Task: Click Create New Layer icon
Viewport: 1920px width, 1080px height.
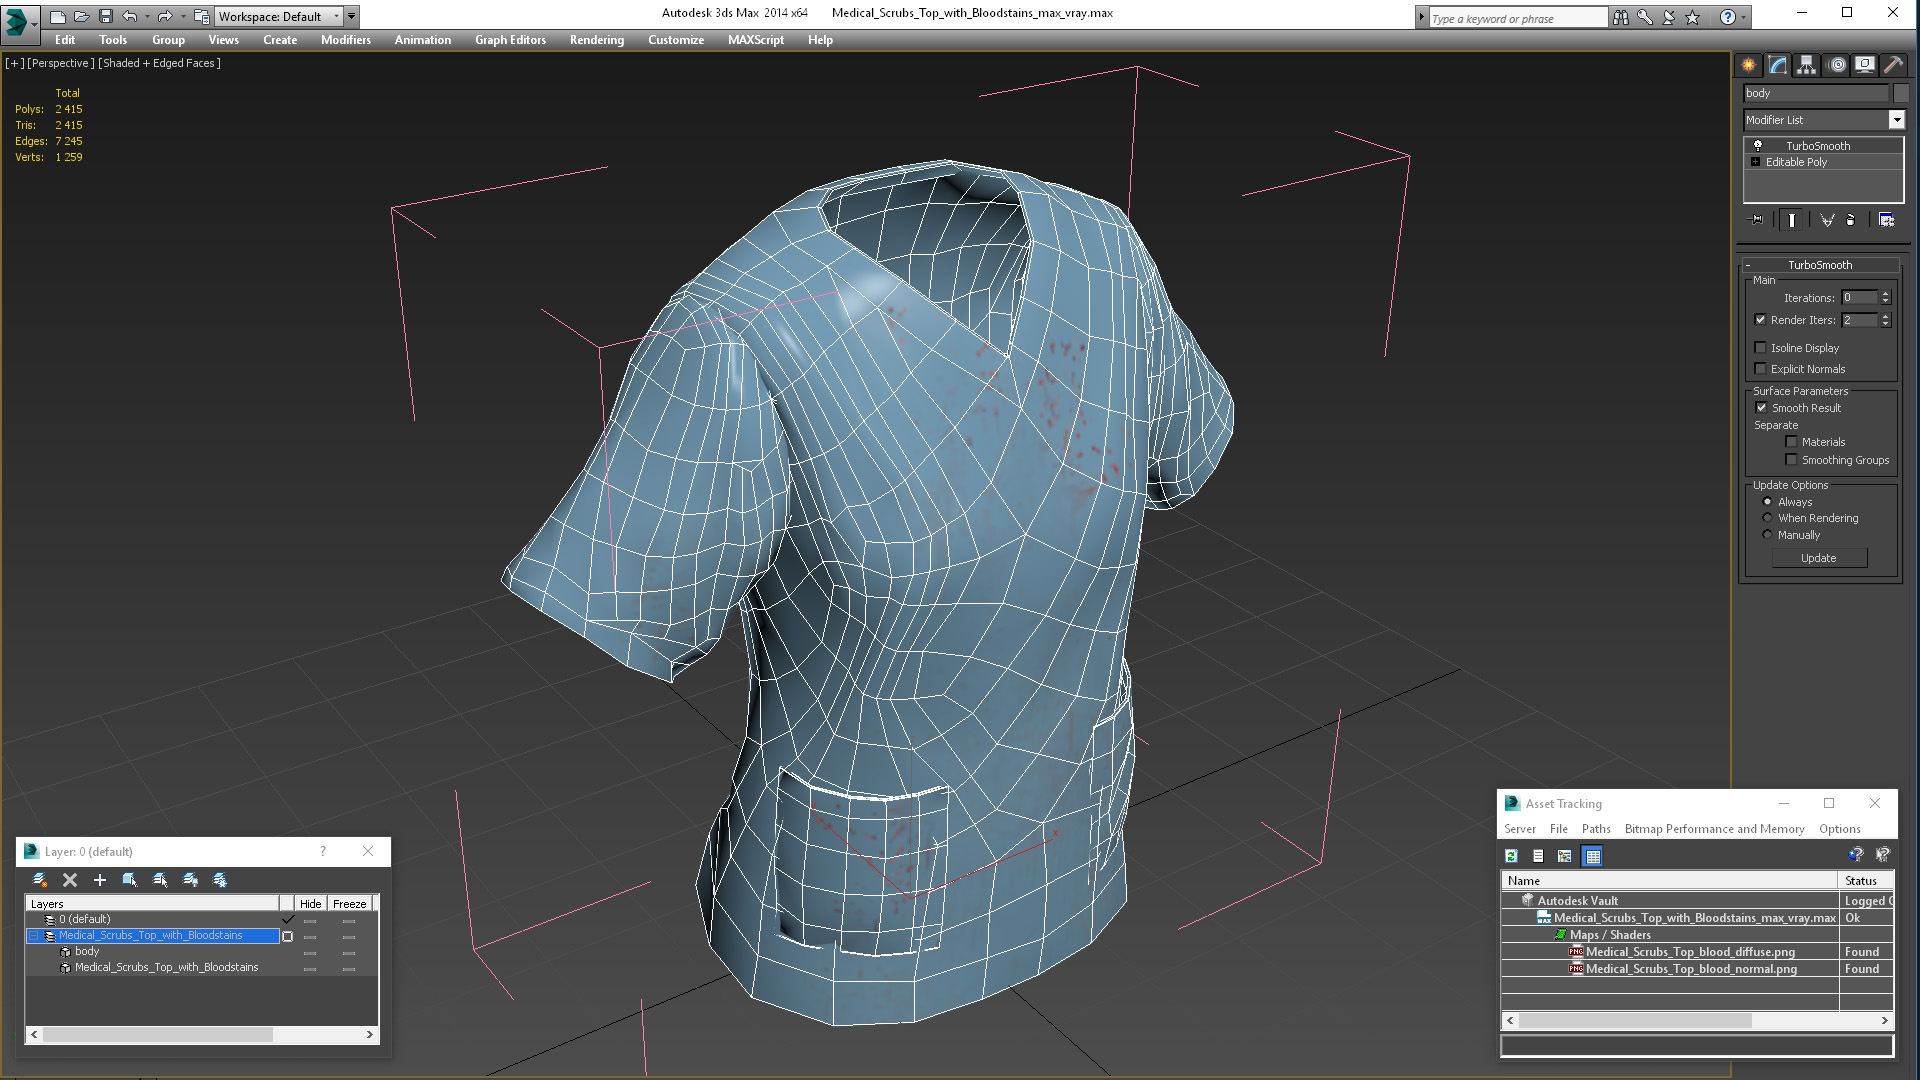Action: pyautogui.click(x=39, y=880)
